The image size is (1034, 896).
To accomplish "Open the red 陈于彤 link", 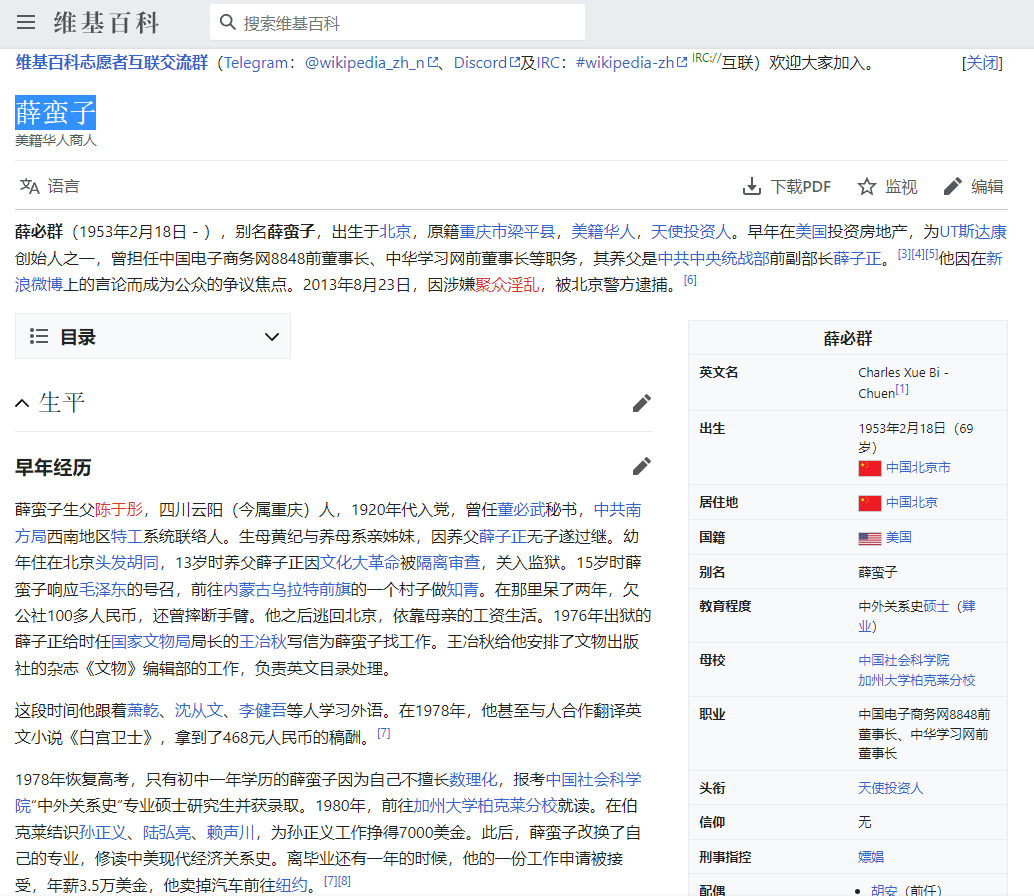I will pos(119,510).
